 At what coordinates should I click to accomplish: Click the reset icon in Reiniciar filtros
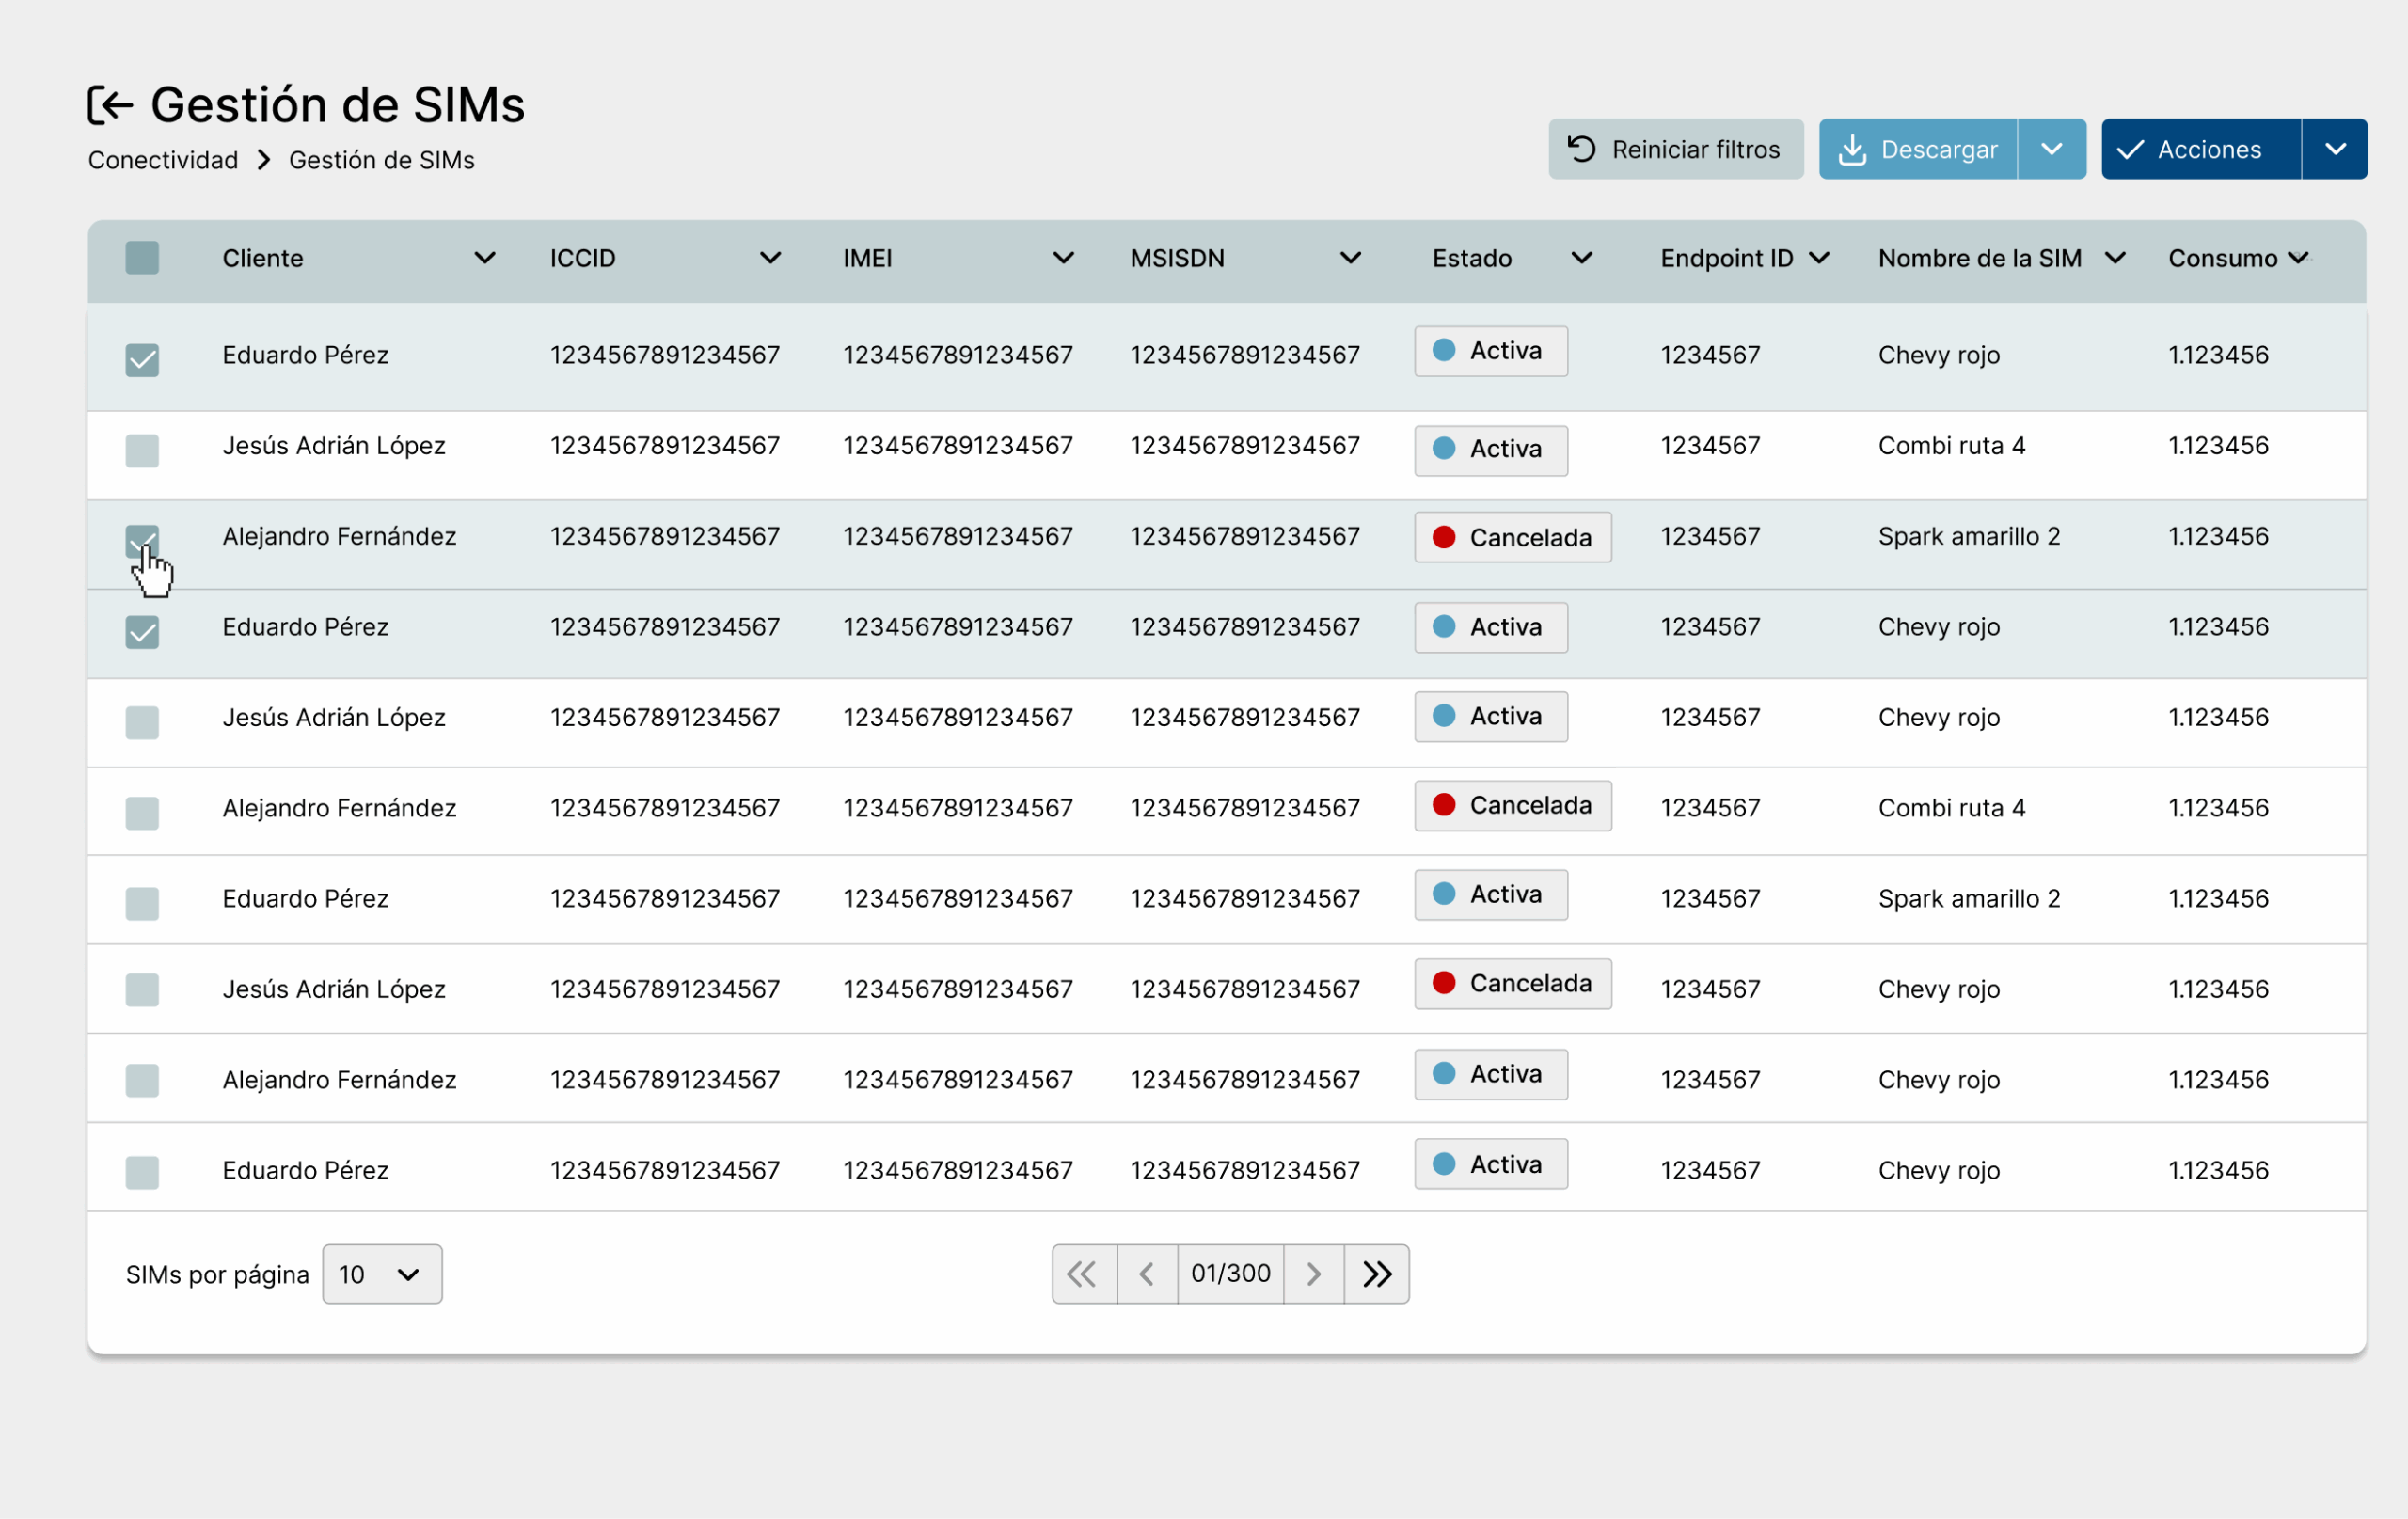click(x=1581, y=149)
